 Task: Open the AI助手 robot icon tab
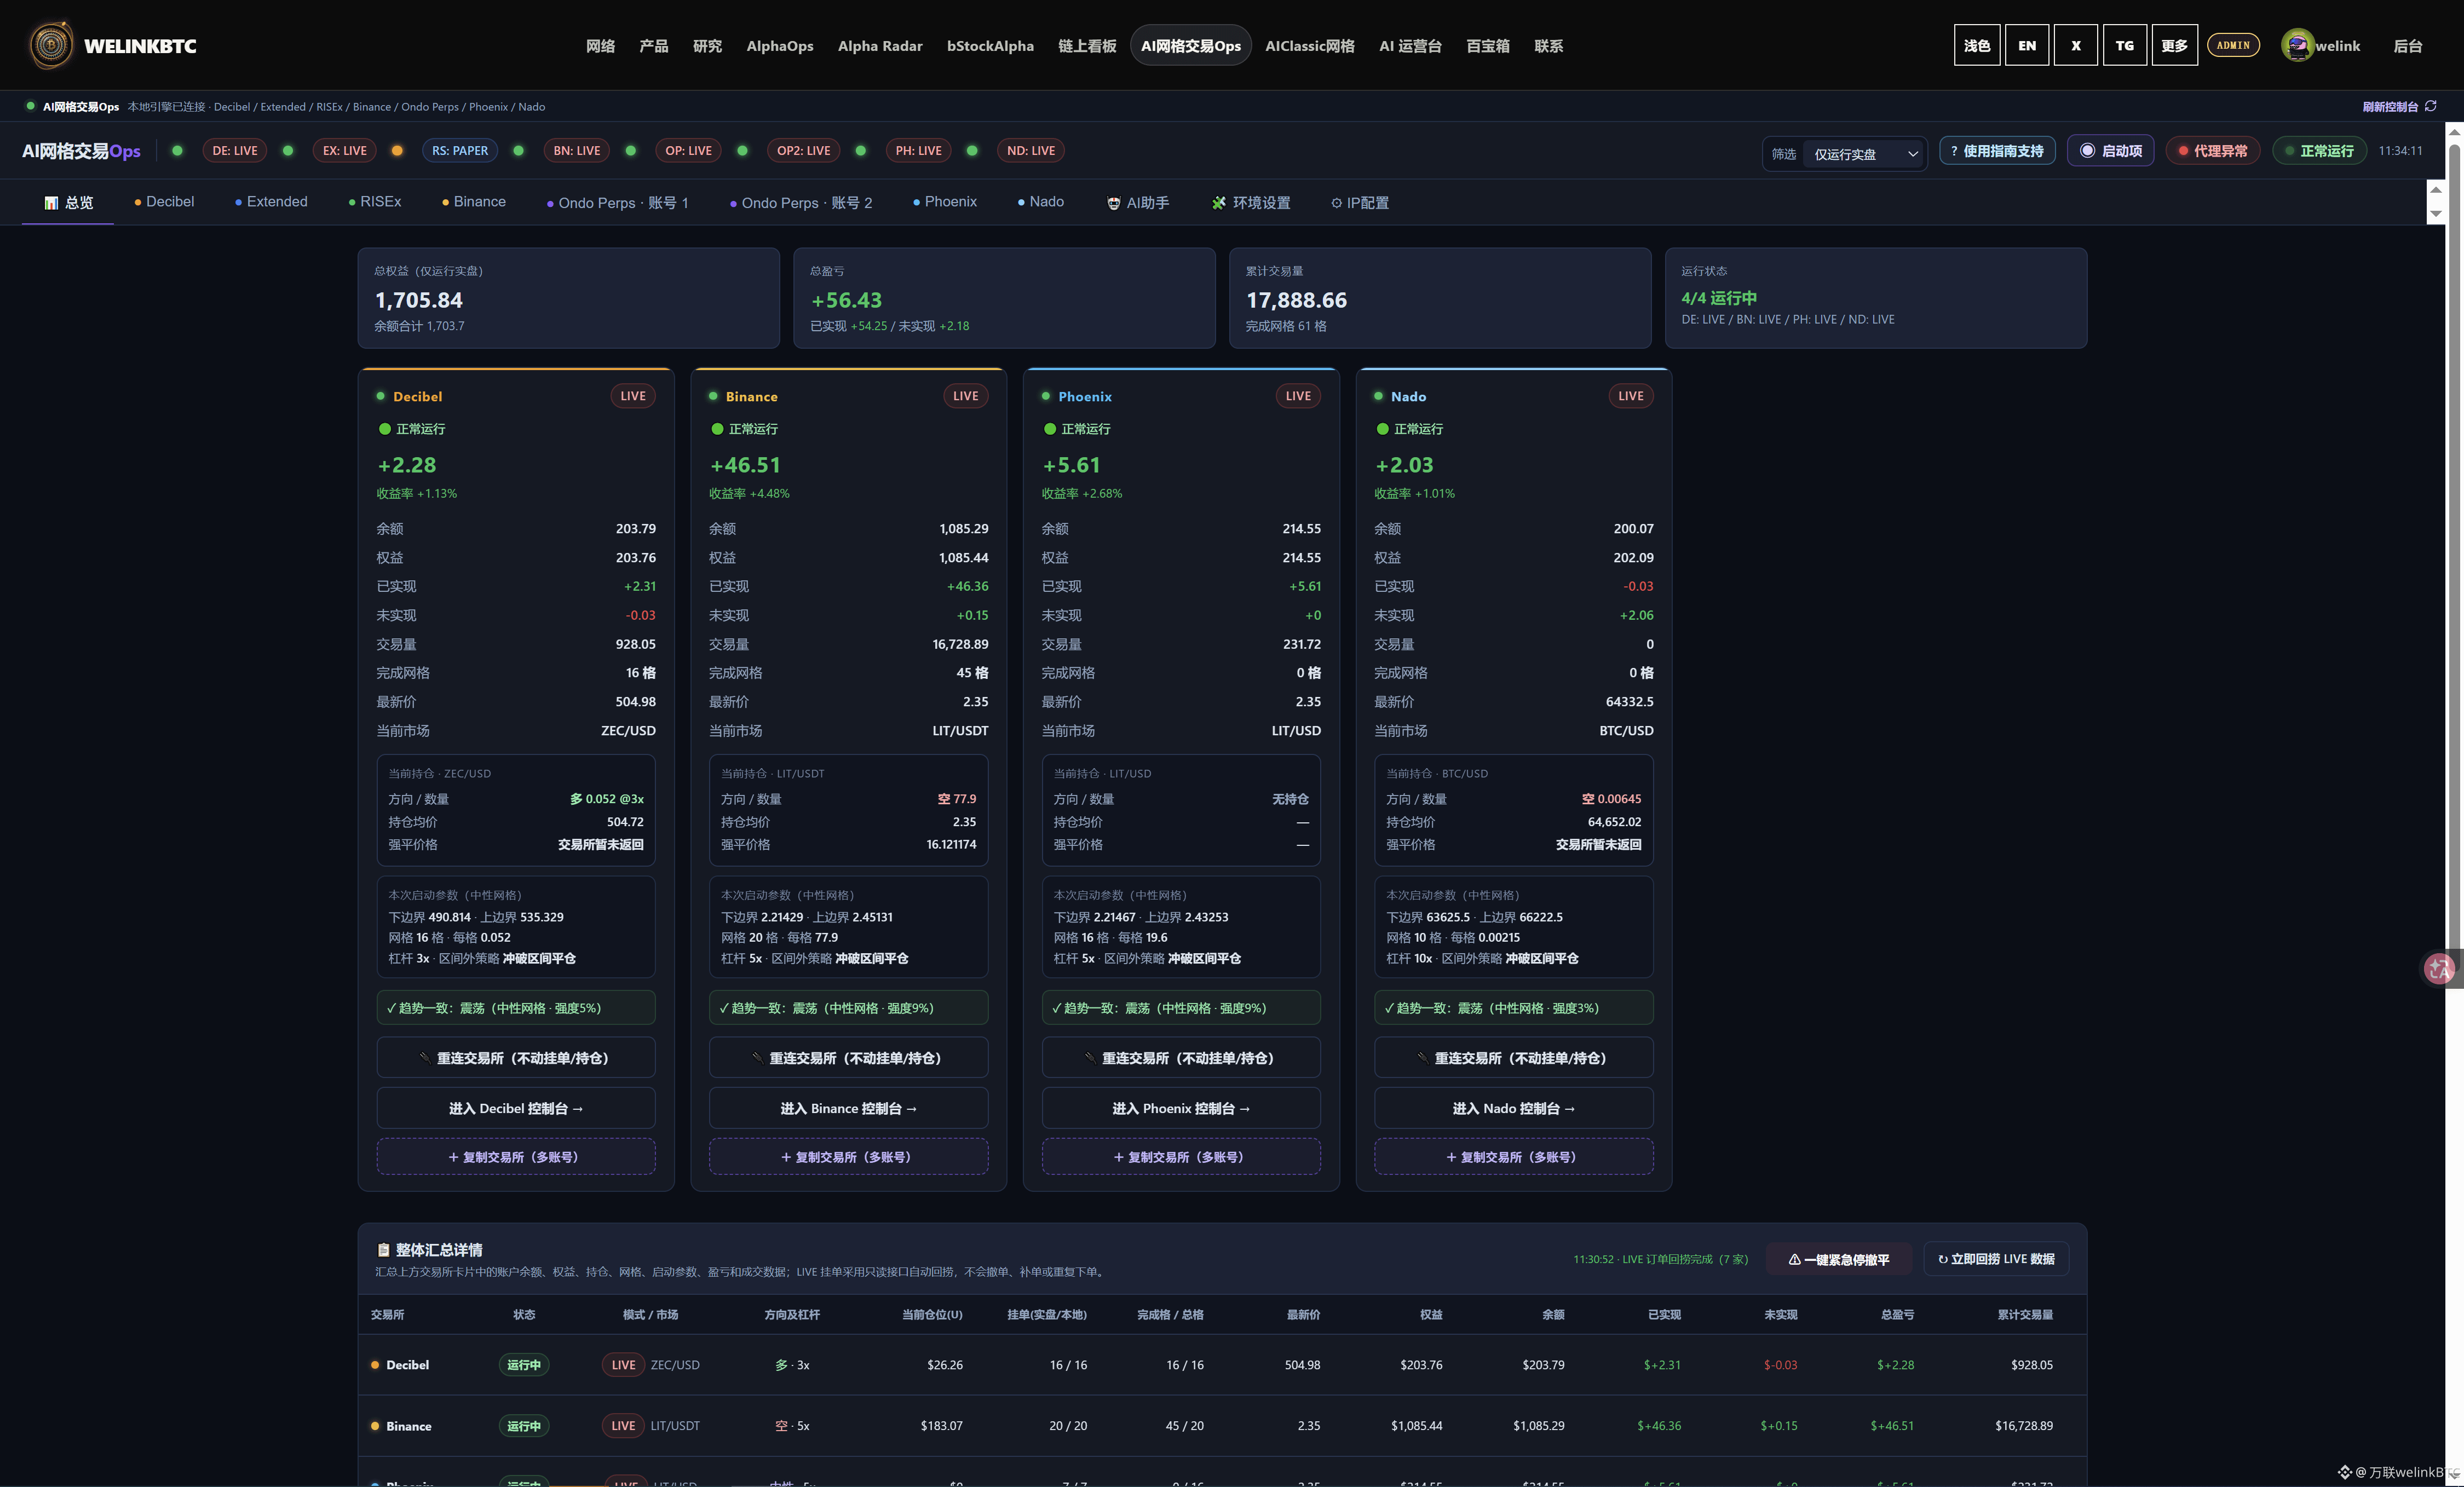point(1138,203)
